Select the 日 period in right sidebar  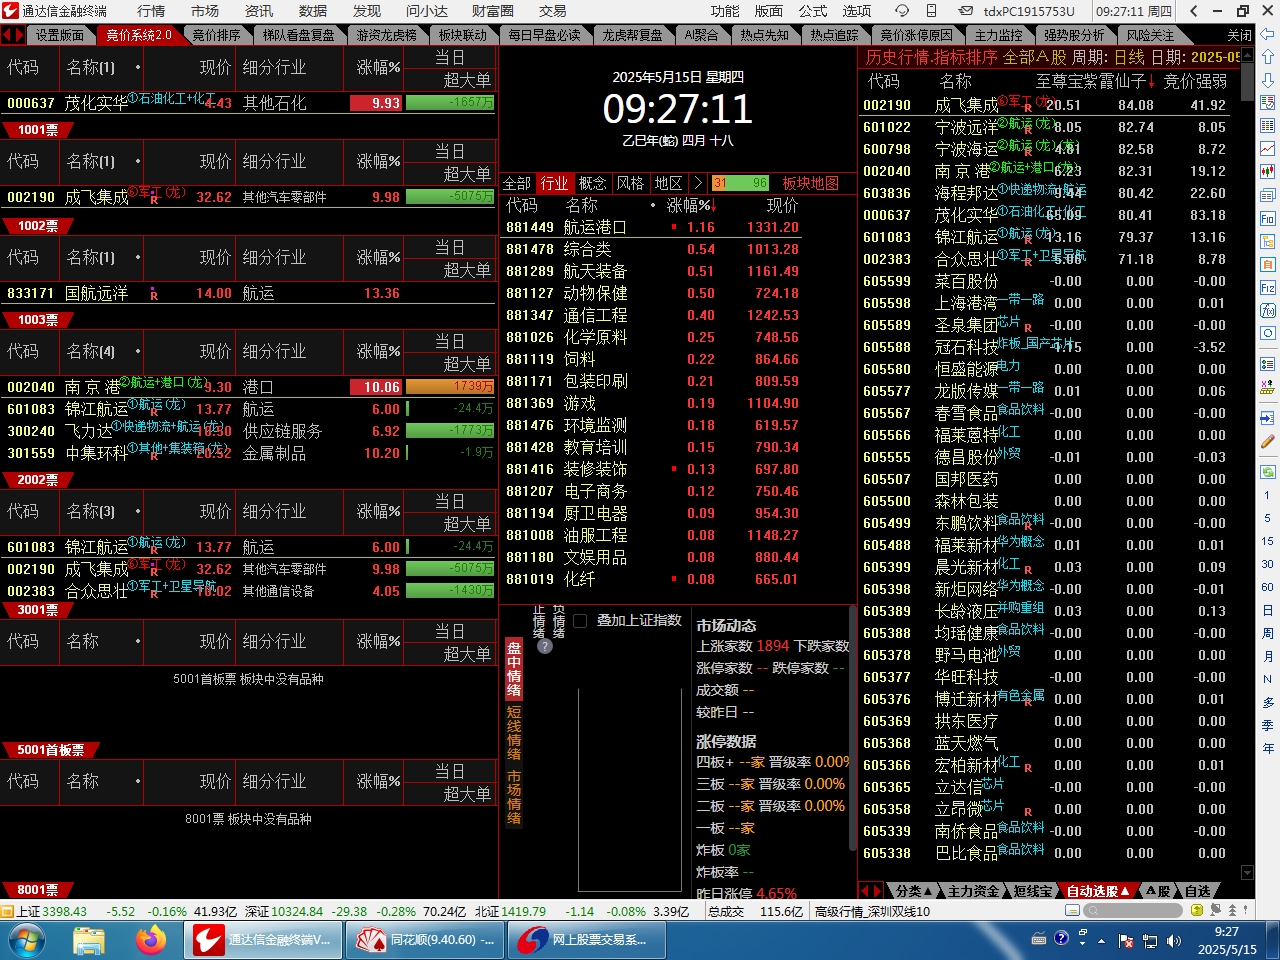(1268, 610)
